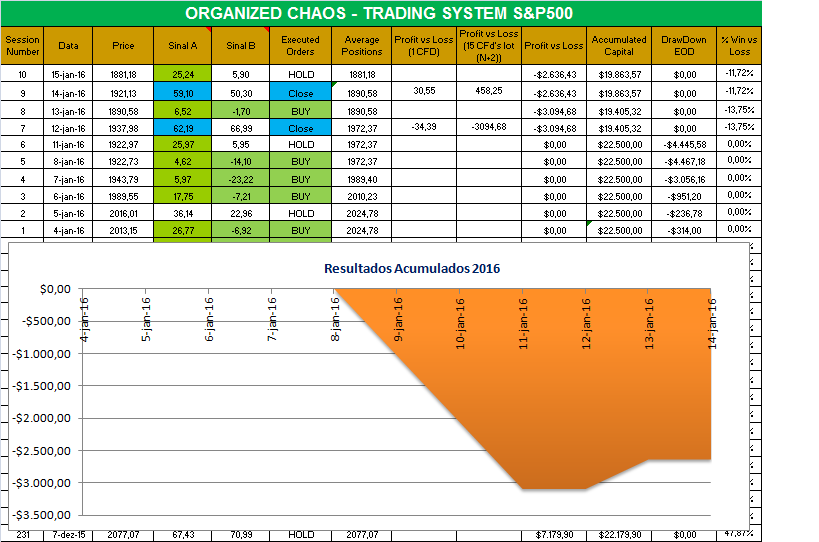The height and width of the screenshot is (542, 819).
Task: Select the 11-jan-16 chart axis label
Action: tap(523, 323)
